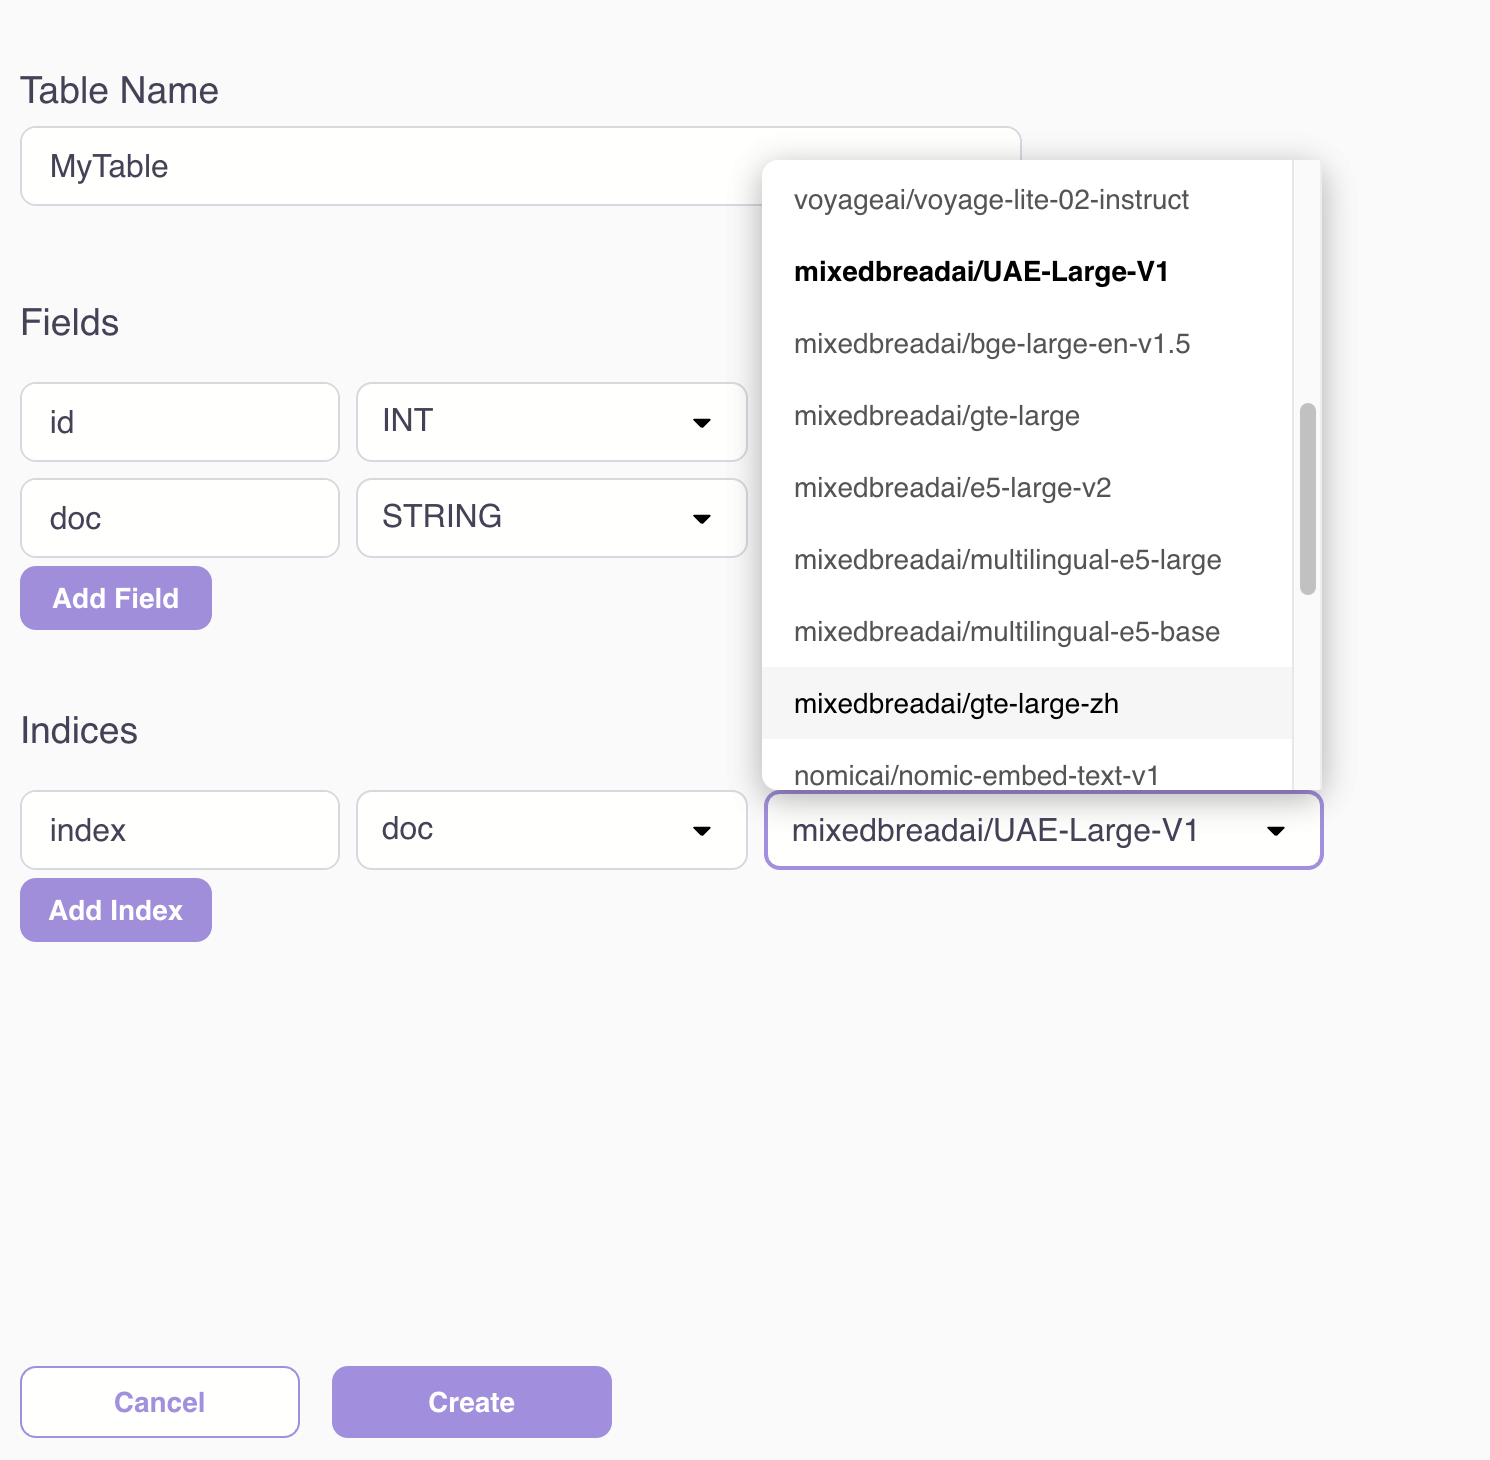Screen dimensions: 1490x1460
Task: Cancel the table creation
Action: click(x=160, y=1402)
